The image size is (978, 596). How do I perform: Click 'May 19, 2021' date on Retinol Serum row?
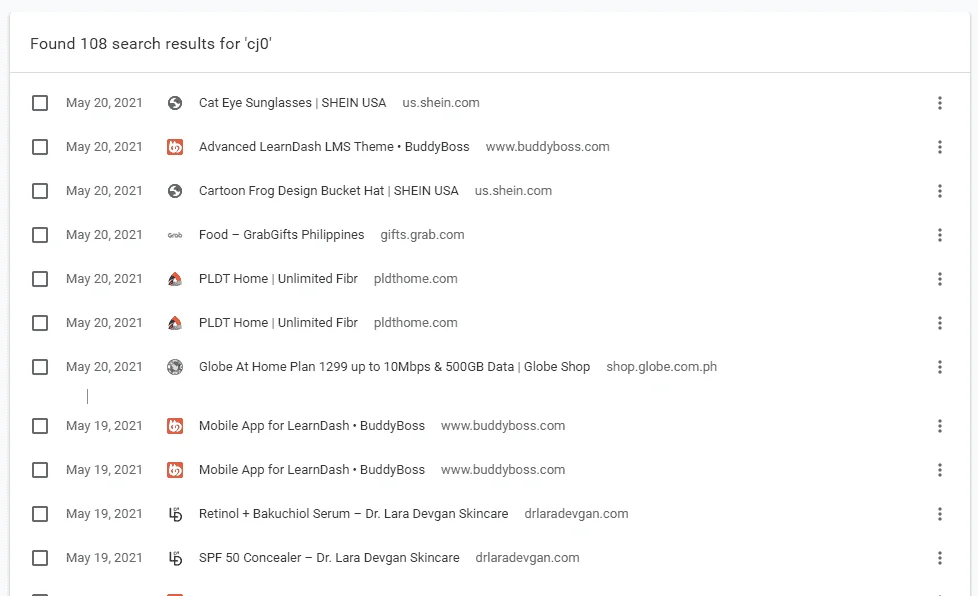[x=104, y=514]
